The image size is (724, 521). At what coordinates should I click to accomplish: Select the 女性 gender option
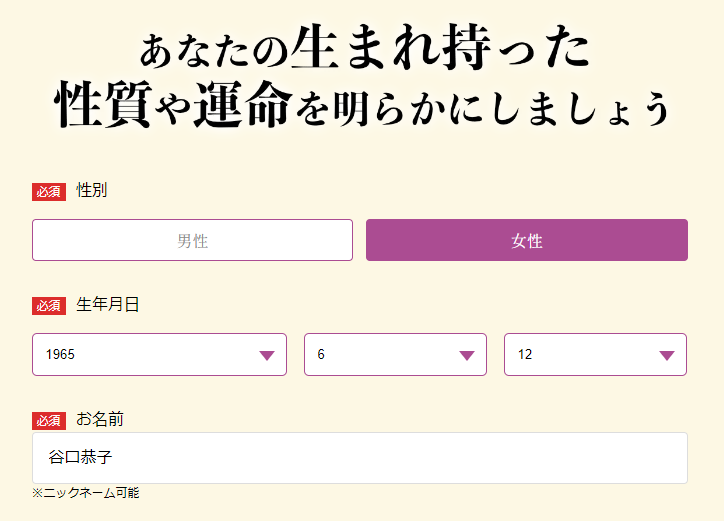(x=526, y=240)
